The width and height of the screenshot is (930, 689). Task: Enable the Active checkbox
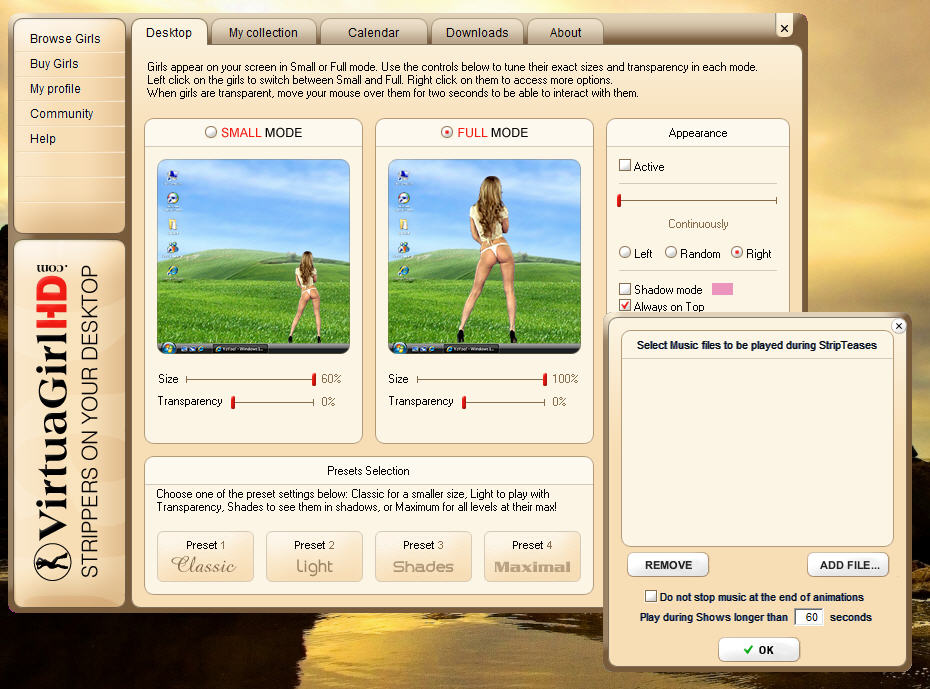pyautogui.click(x=625, y=166)
